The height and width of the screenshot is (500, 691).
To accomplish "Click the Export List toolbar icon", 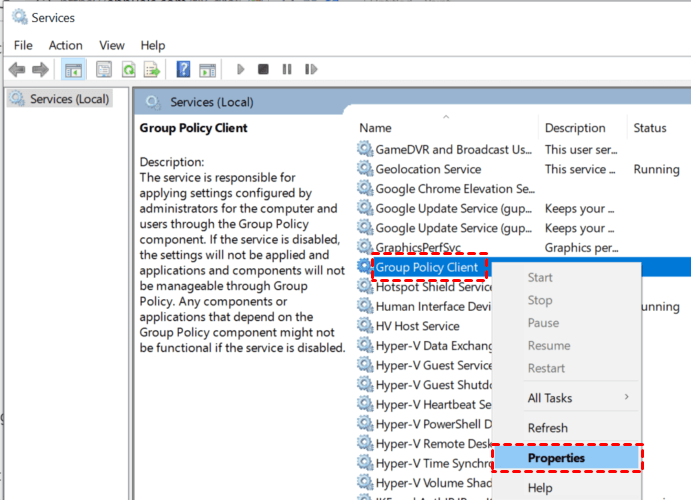I will pos(152,69).
